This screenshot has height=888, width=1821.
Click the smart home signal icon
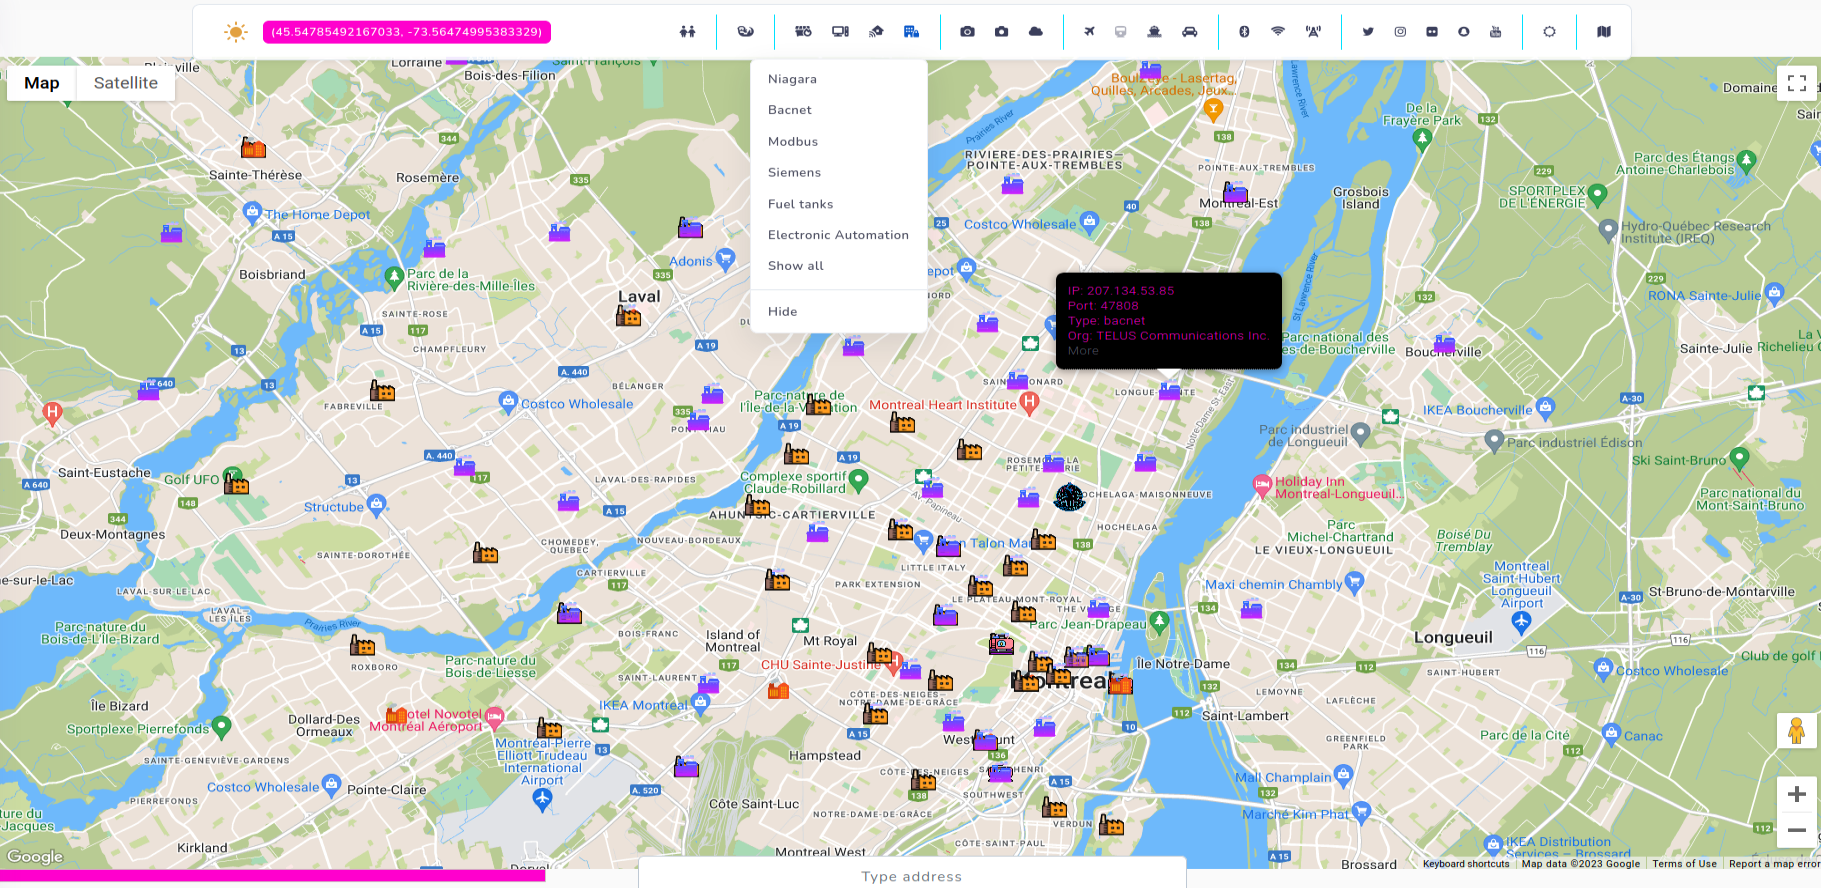click(x=876, y=32)
